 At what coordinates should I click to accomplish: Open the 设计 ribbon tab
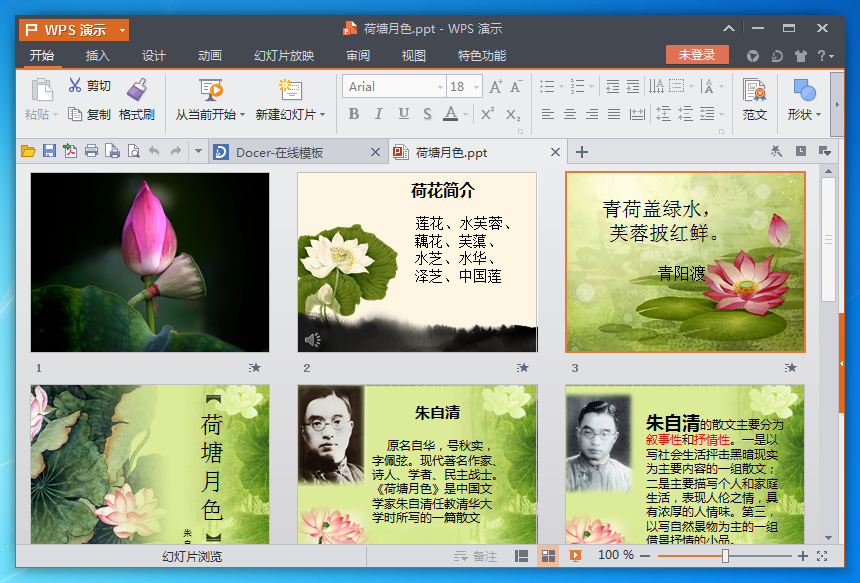click(154, 55)
